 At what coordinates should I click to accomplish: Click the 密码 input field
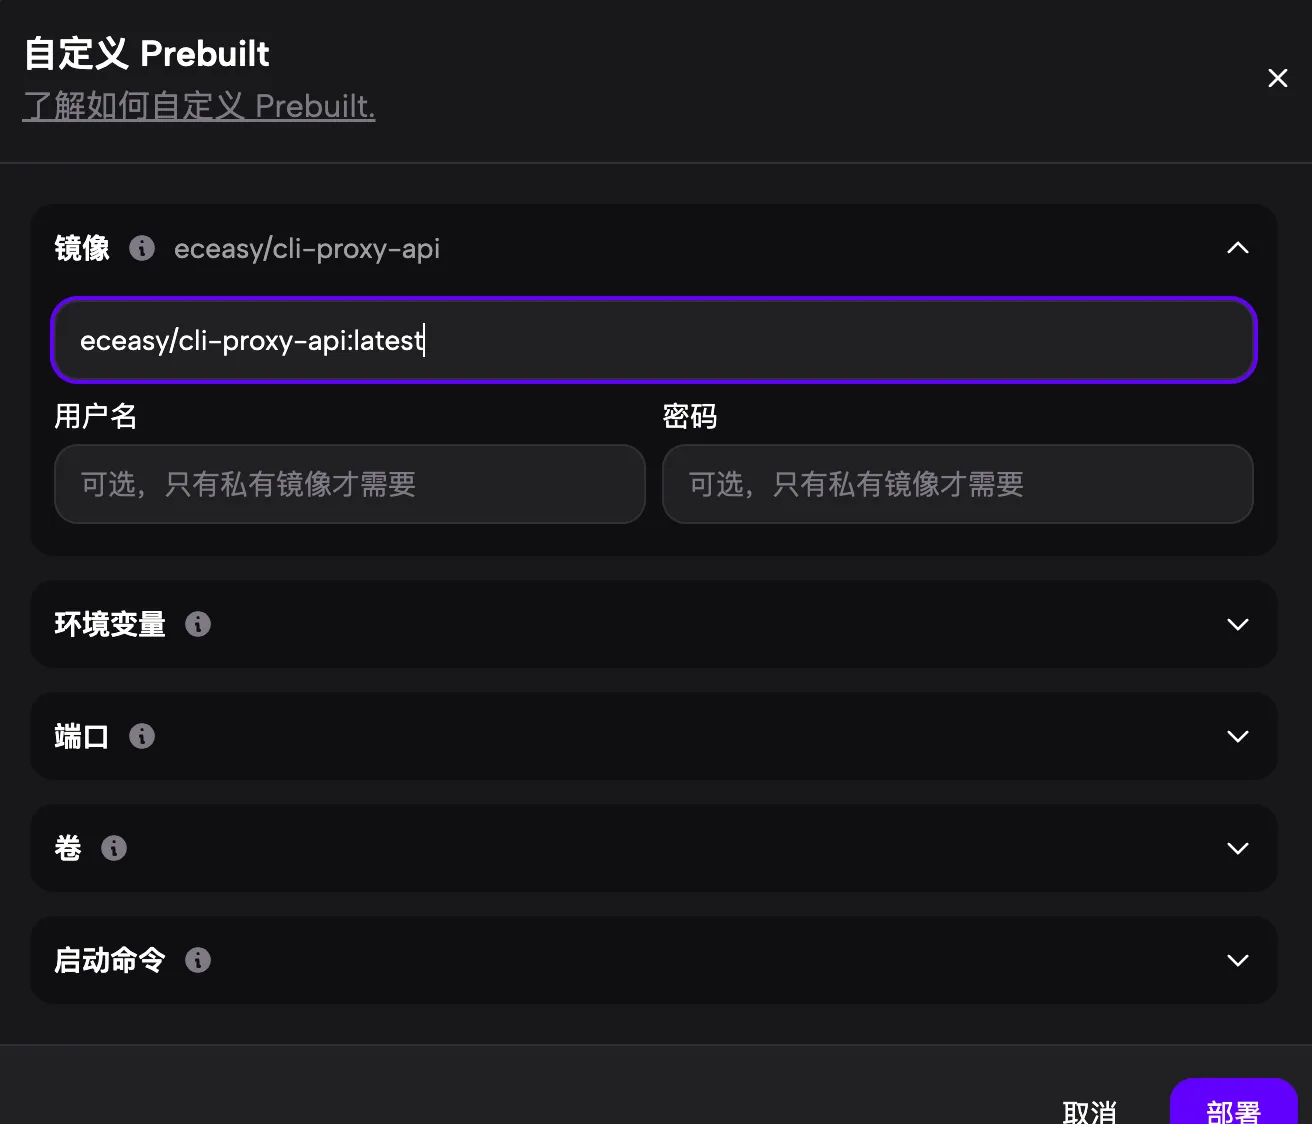pyautogui.click(x=957, y=484)
